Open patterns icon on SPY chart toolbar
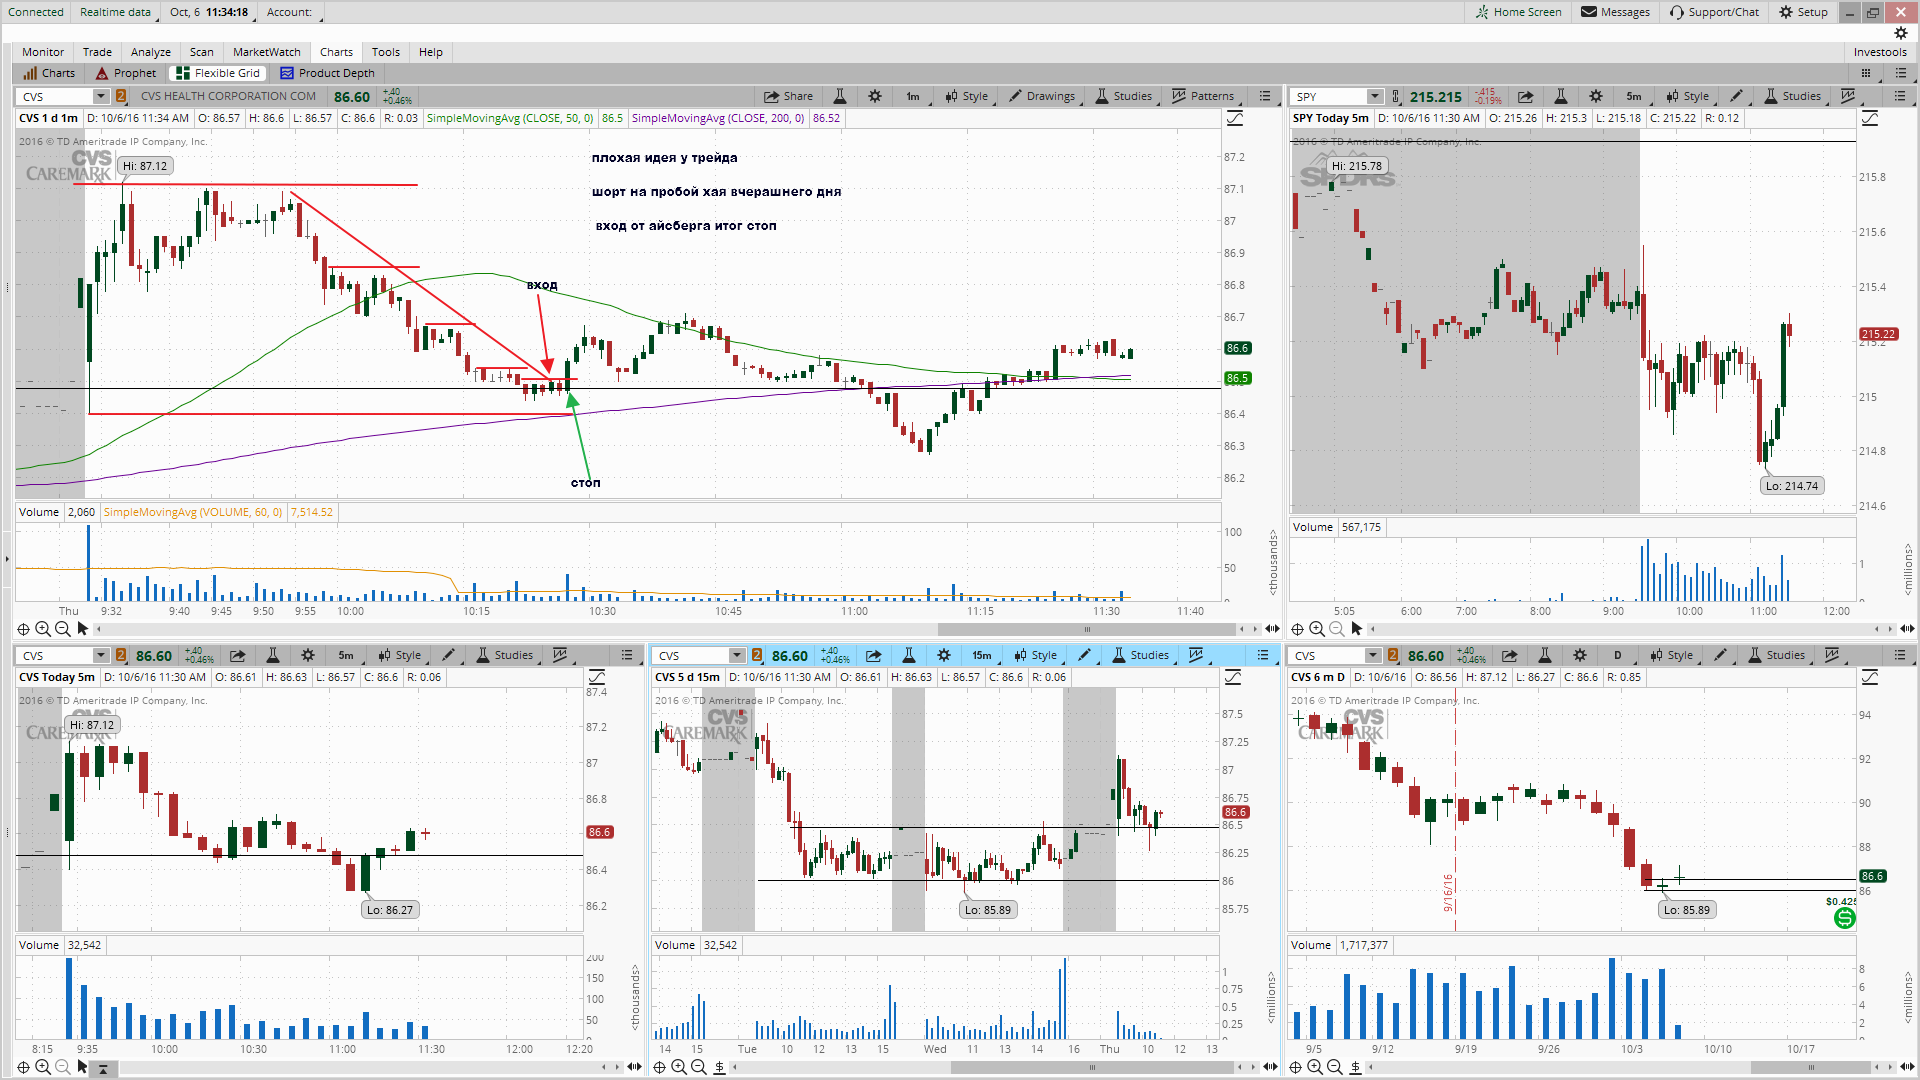Viewport: 1920px width, 1080px height. pos(1848,96)
